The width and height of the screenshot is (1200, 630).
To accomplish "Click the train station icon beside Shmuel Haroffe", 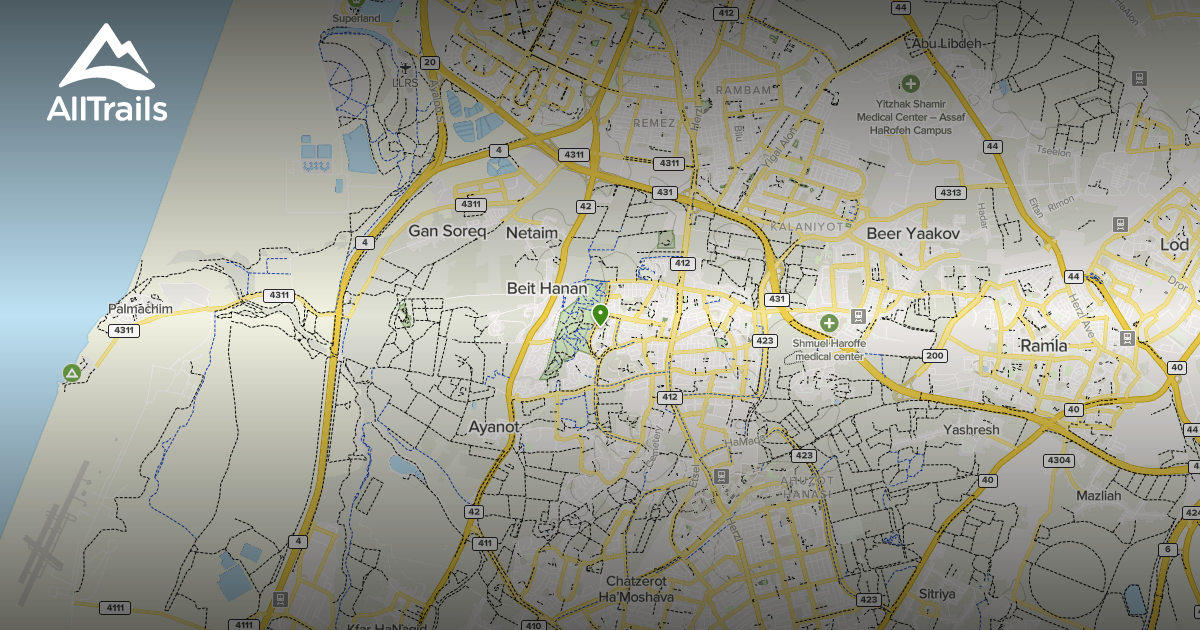I will [858, 316].
